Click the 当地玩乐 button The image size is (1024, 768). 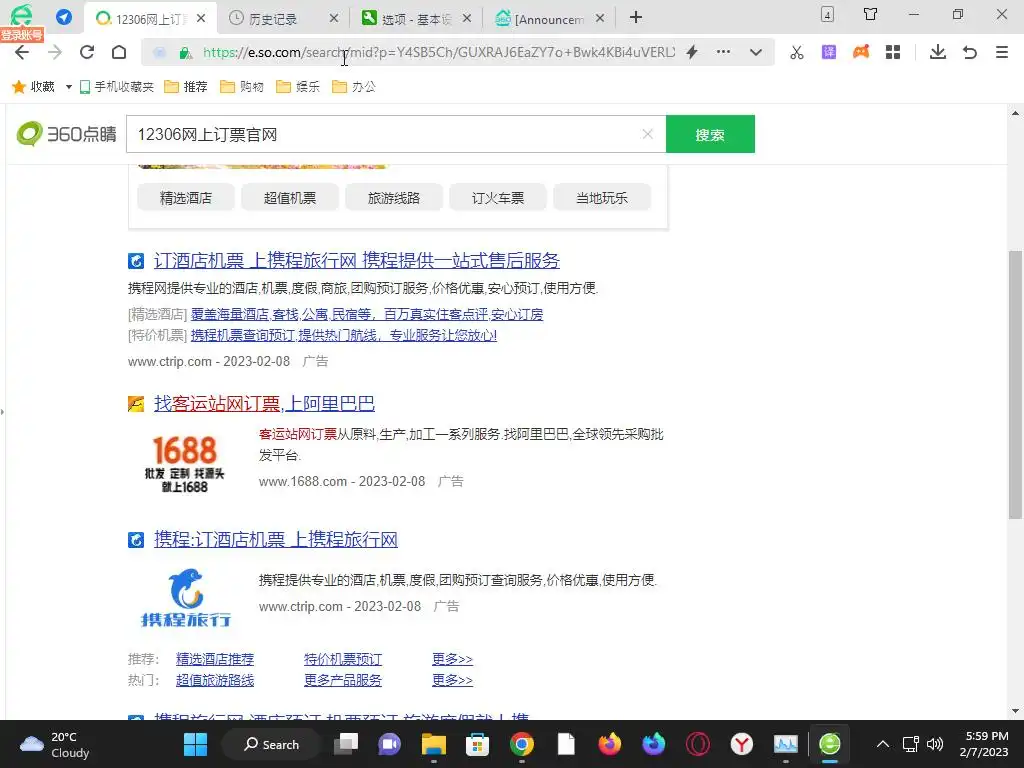pos(601,197)
